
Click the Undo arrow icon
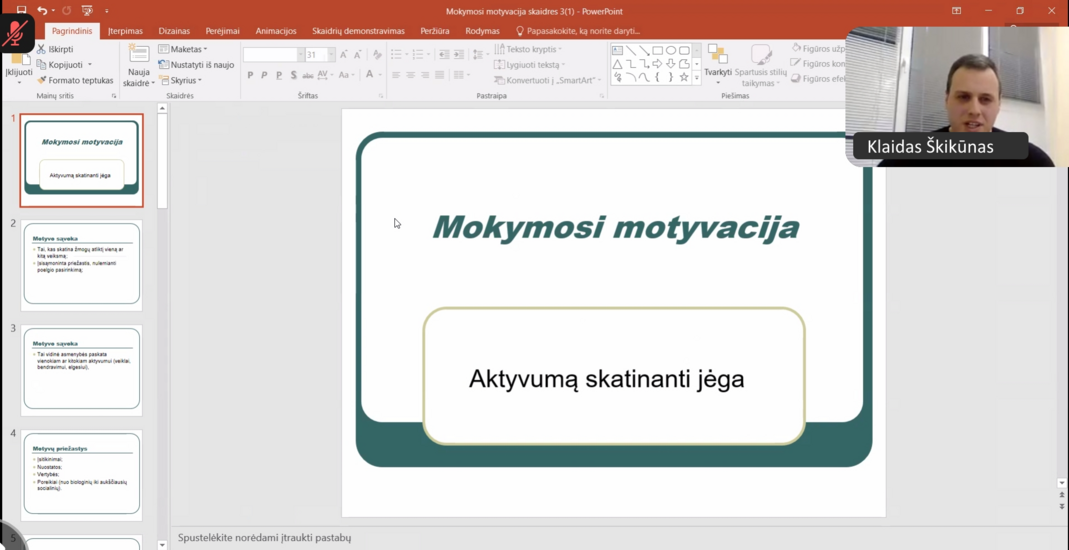[x=42, y=11]
